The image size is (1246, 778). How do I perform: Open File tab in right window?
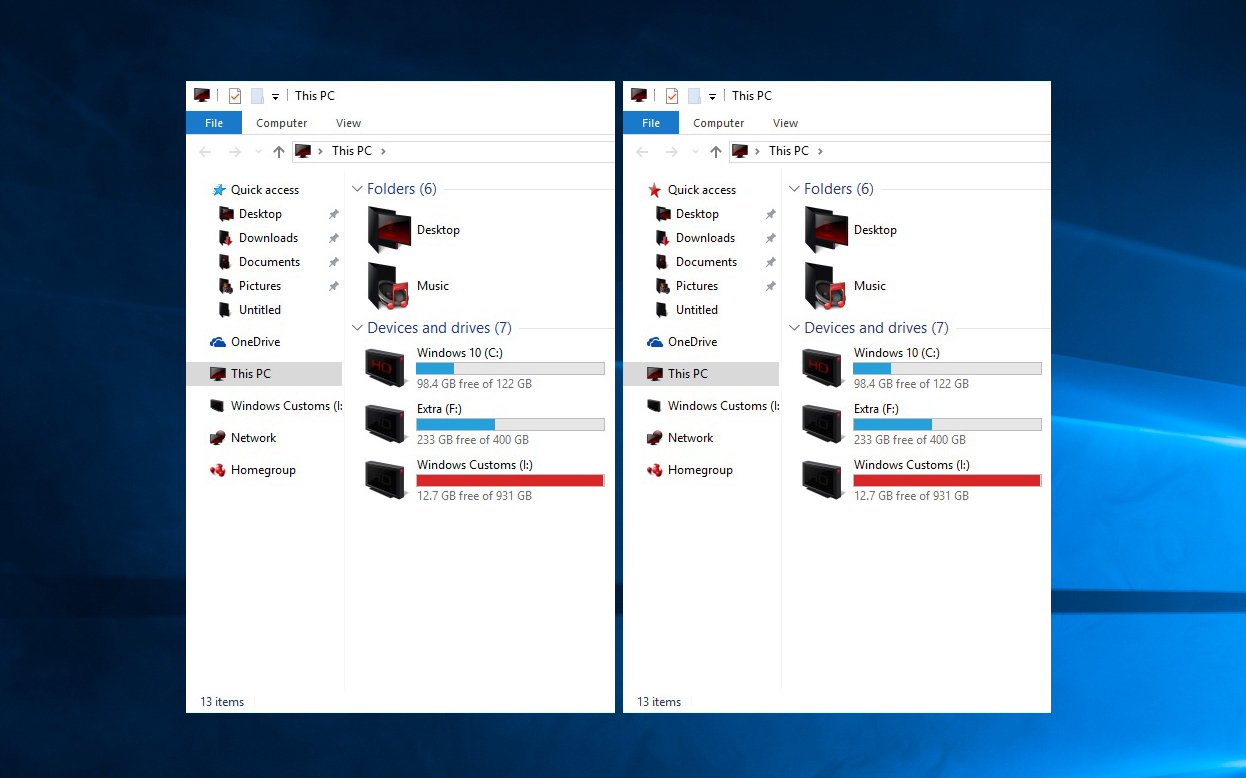click(651, 123)
